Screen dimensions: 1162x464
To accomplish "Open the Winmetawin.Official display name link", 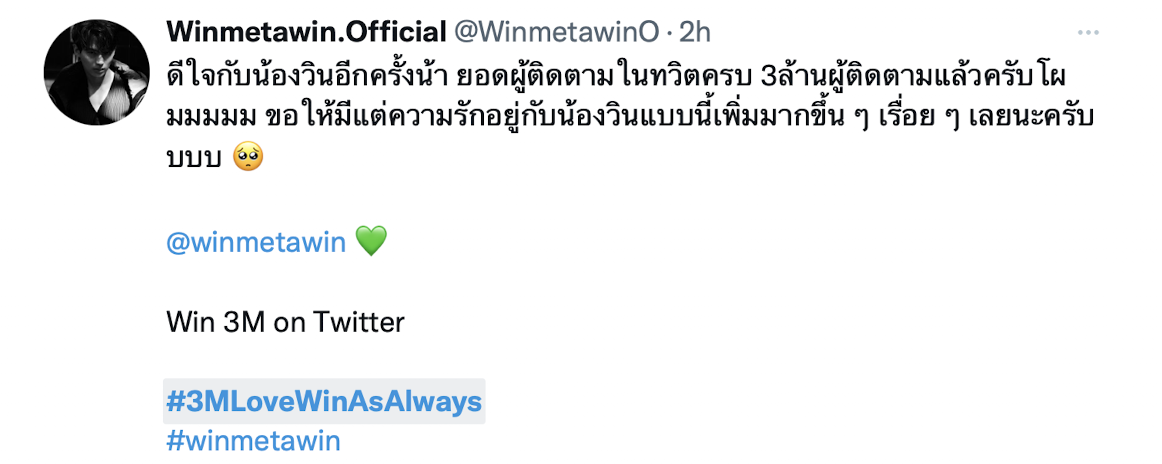I will (305, 33).
